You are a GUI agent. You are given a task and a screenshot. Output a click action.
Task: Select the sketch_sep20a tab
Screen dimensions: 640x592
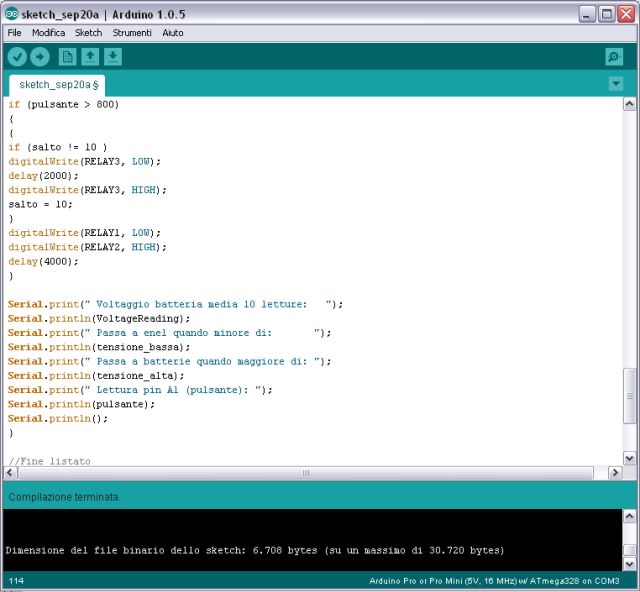pyautogui.click(x=58, y=85)
